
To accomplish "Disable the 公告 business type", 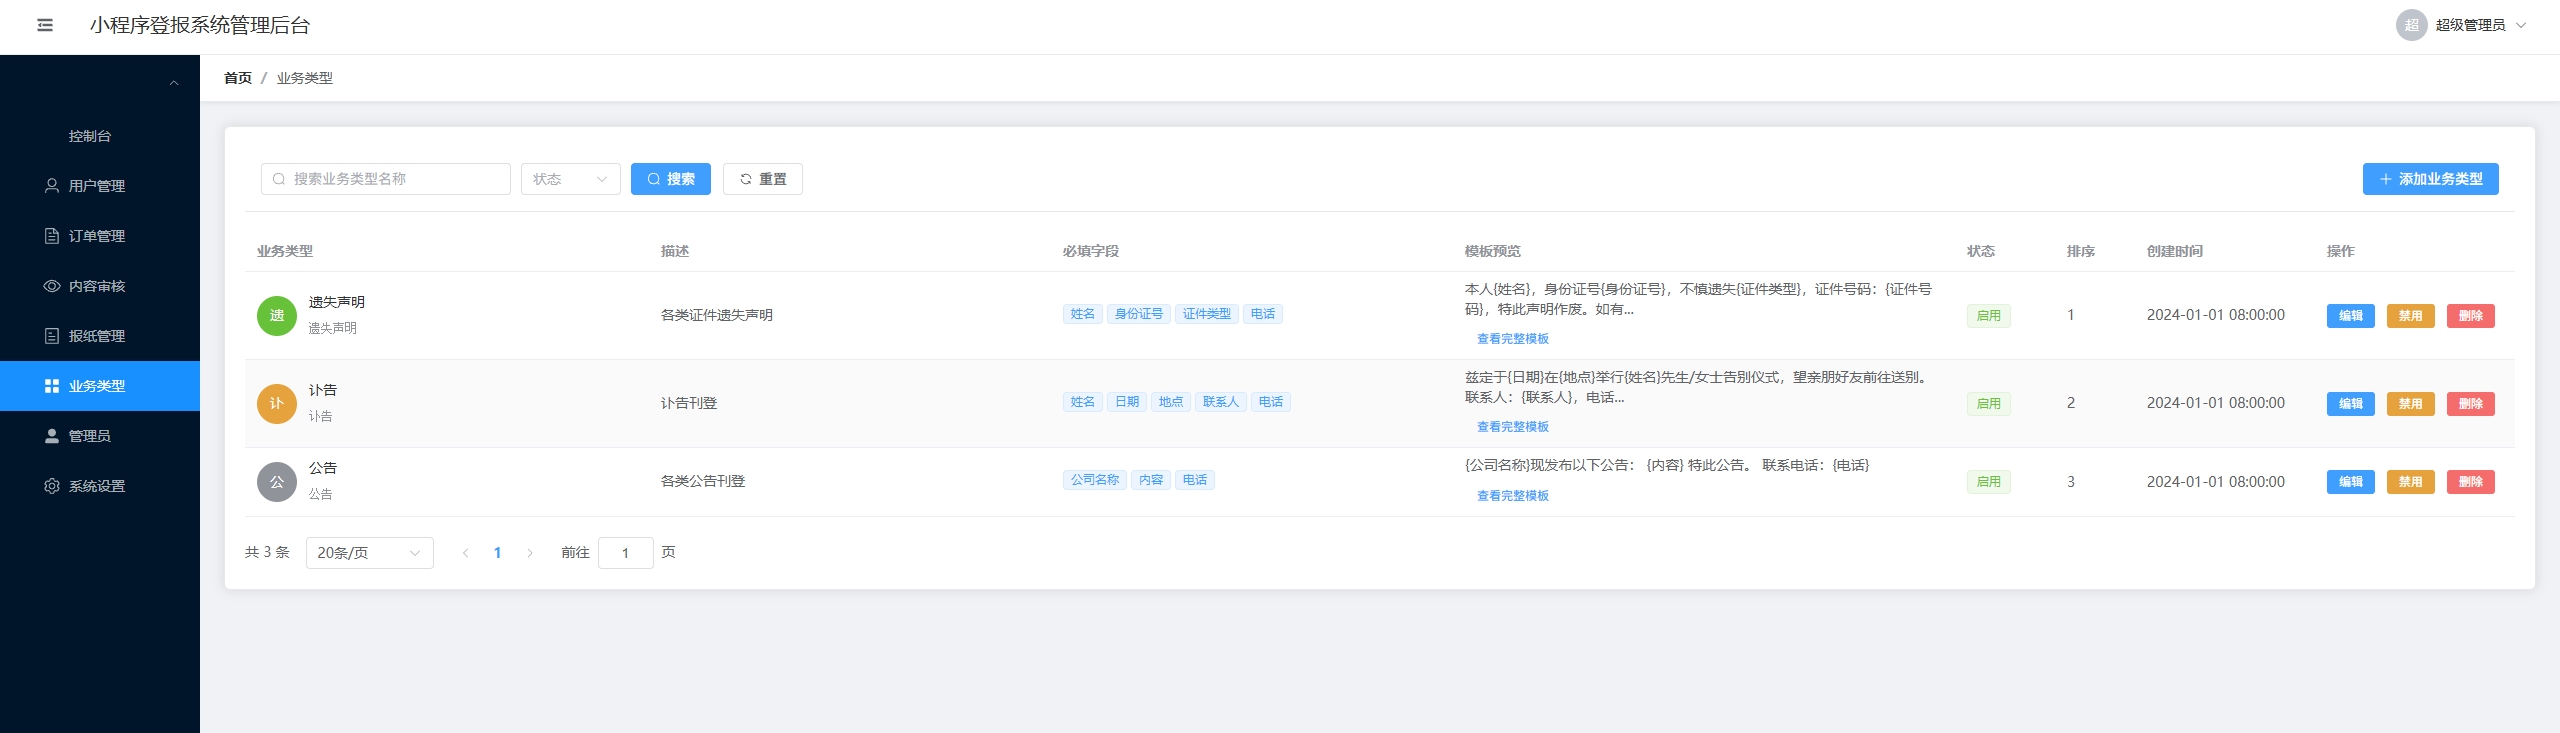I will (x=2410, y=482).
